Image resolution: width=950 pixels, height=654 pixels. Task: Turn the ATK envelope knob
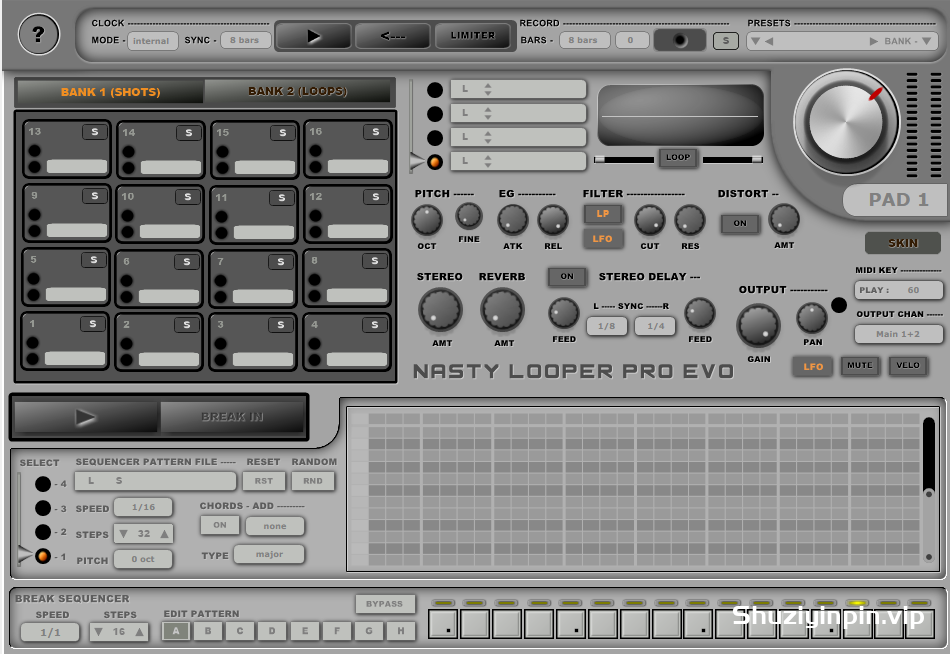click(513, 219)
